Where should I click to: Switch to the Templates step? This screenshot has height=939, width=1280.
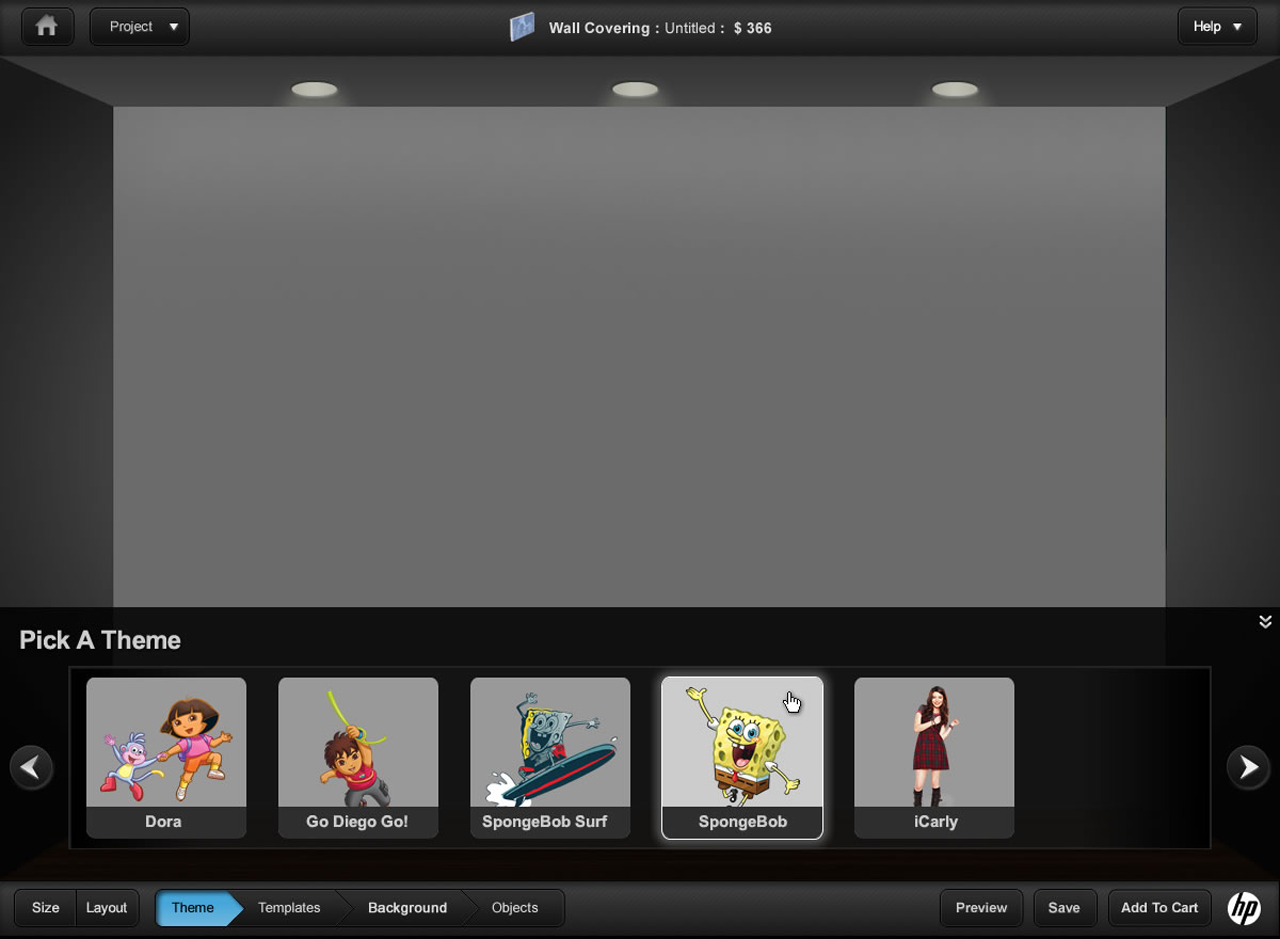pos(290,908)
